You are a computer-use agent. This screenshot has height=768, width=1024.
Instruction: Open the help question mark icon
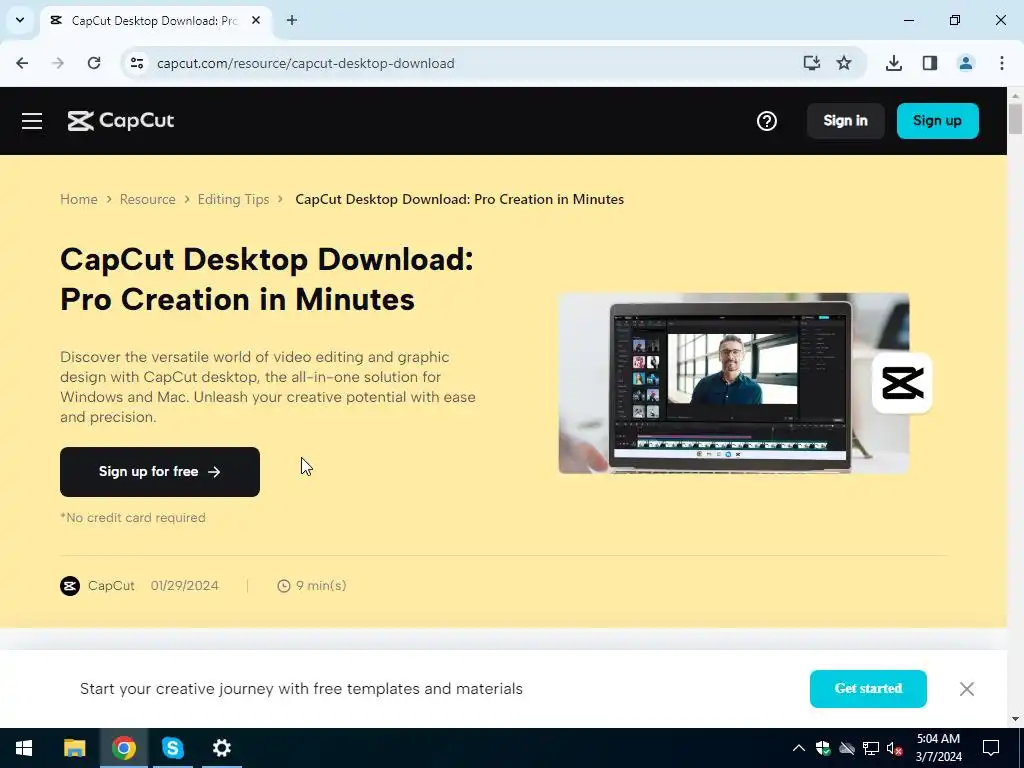point(767,121)
